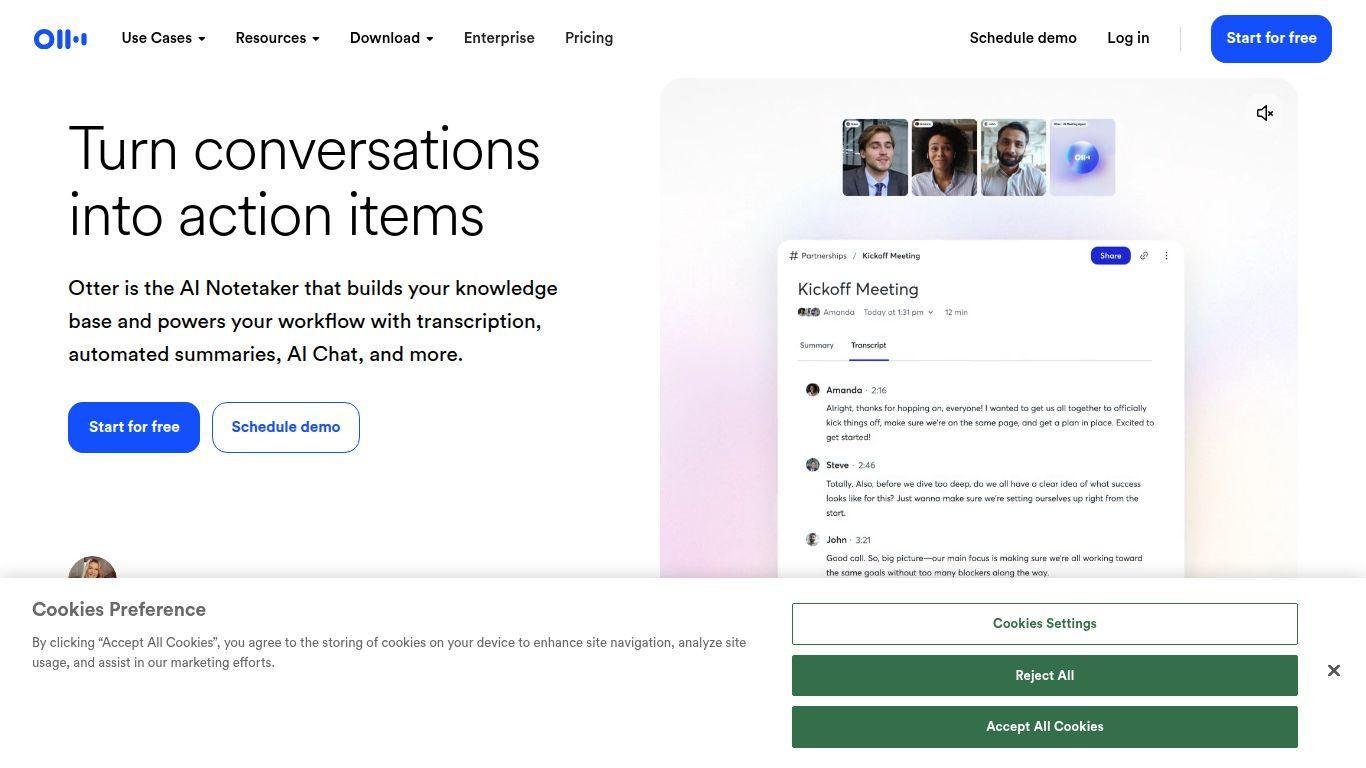Click the copy link icon beside Share

(x=1144, y=256)
